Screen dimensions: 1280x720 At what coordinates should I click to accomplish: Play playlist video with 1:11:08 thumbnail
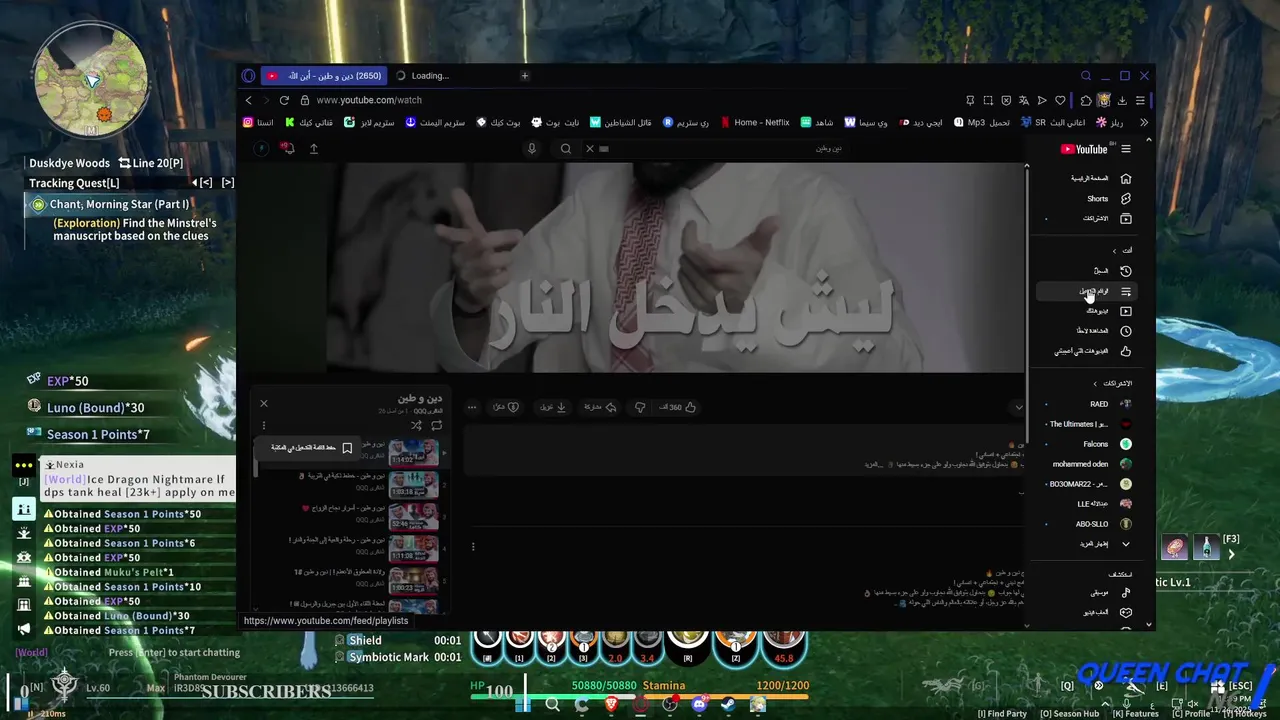(413, 549)
